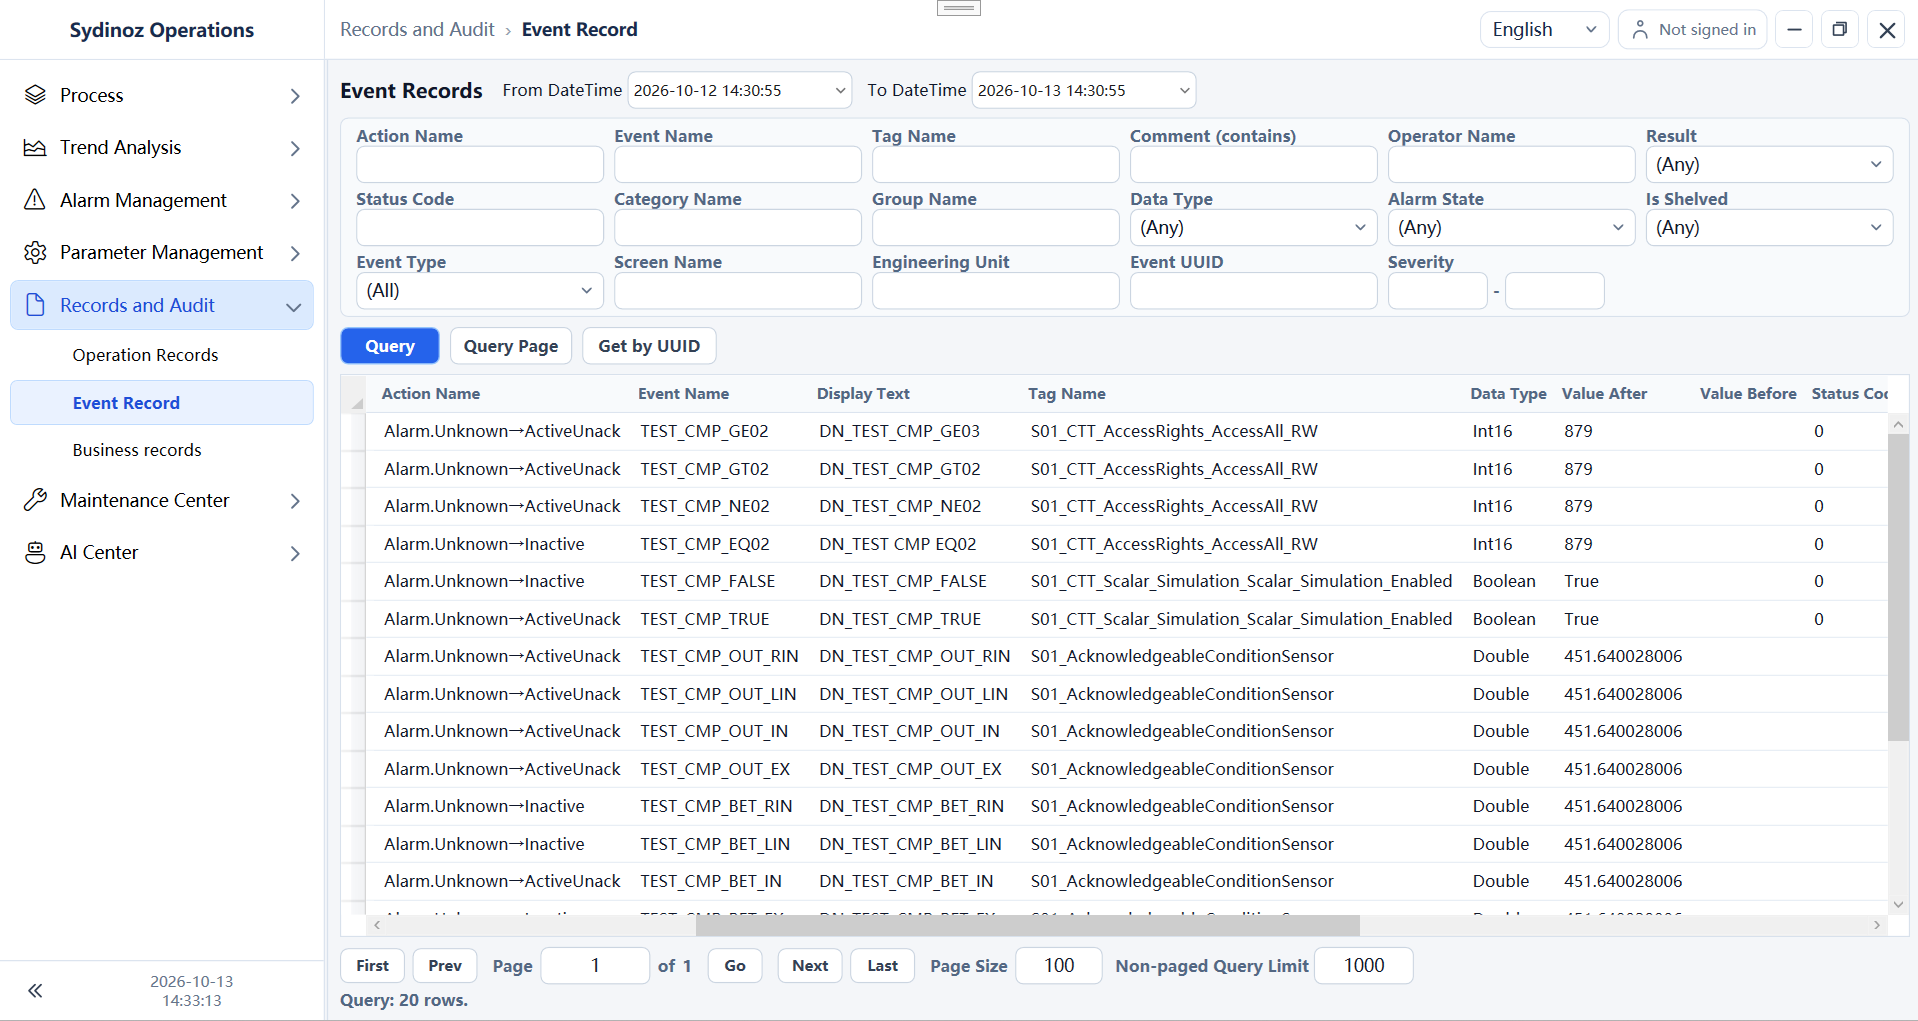1918x1021 pixels.
Task: Click the Trend Analysis chart icon
Action: [35, 148]
